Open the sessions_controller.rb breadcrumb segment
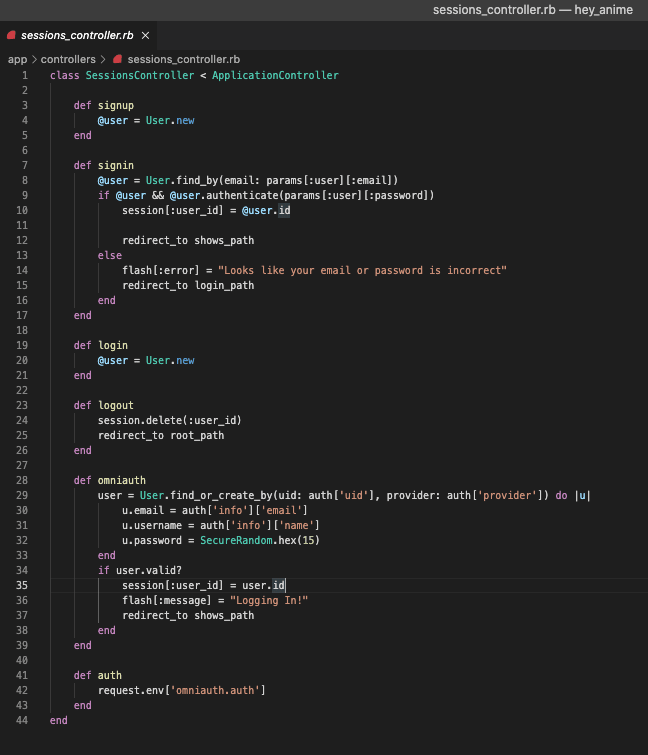 click(183, 59)
